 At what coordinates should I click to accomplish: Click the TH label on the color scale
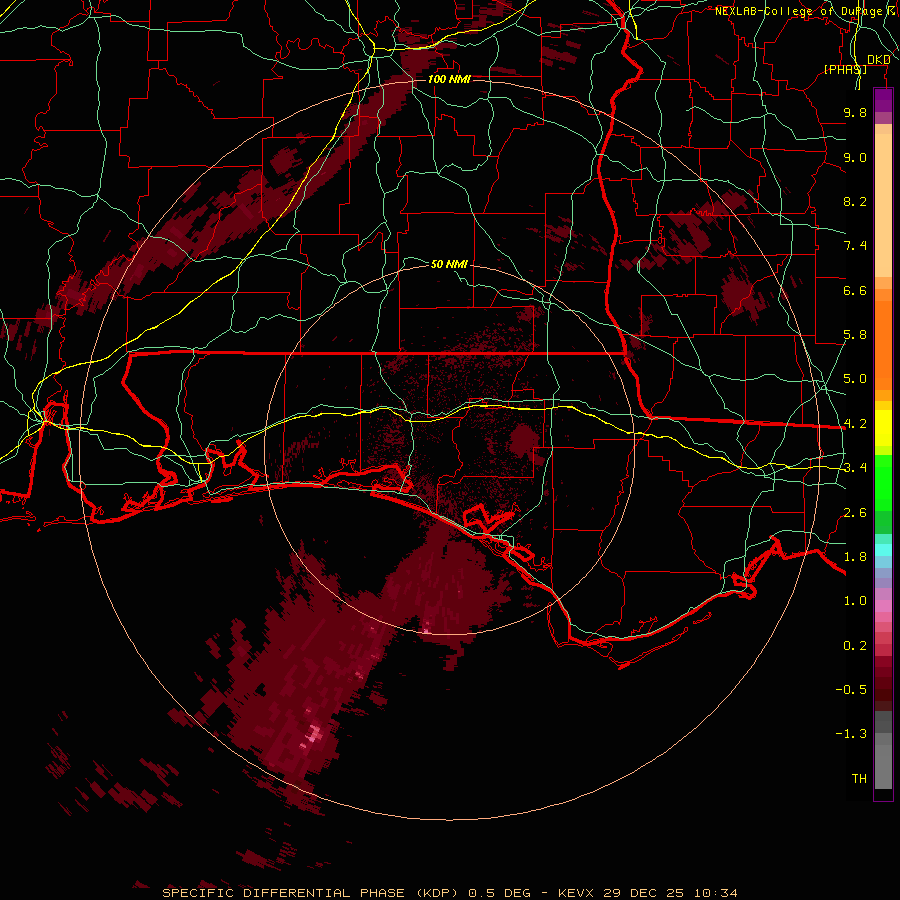(859, 779)
